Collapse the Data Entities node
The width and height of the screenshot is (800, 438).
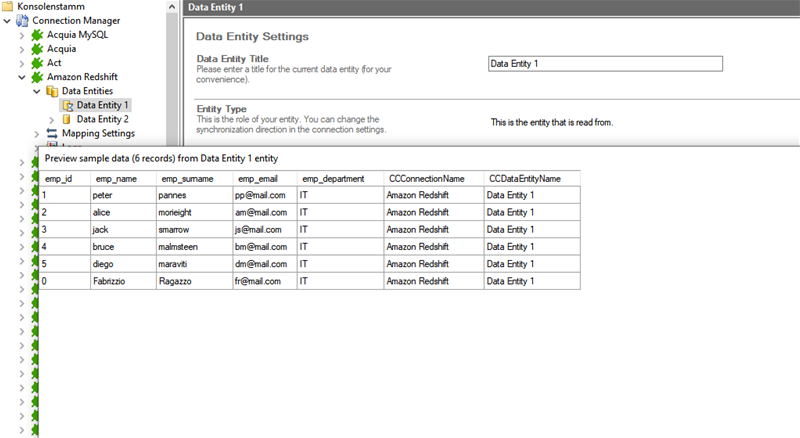pos(37,91)
